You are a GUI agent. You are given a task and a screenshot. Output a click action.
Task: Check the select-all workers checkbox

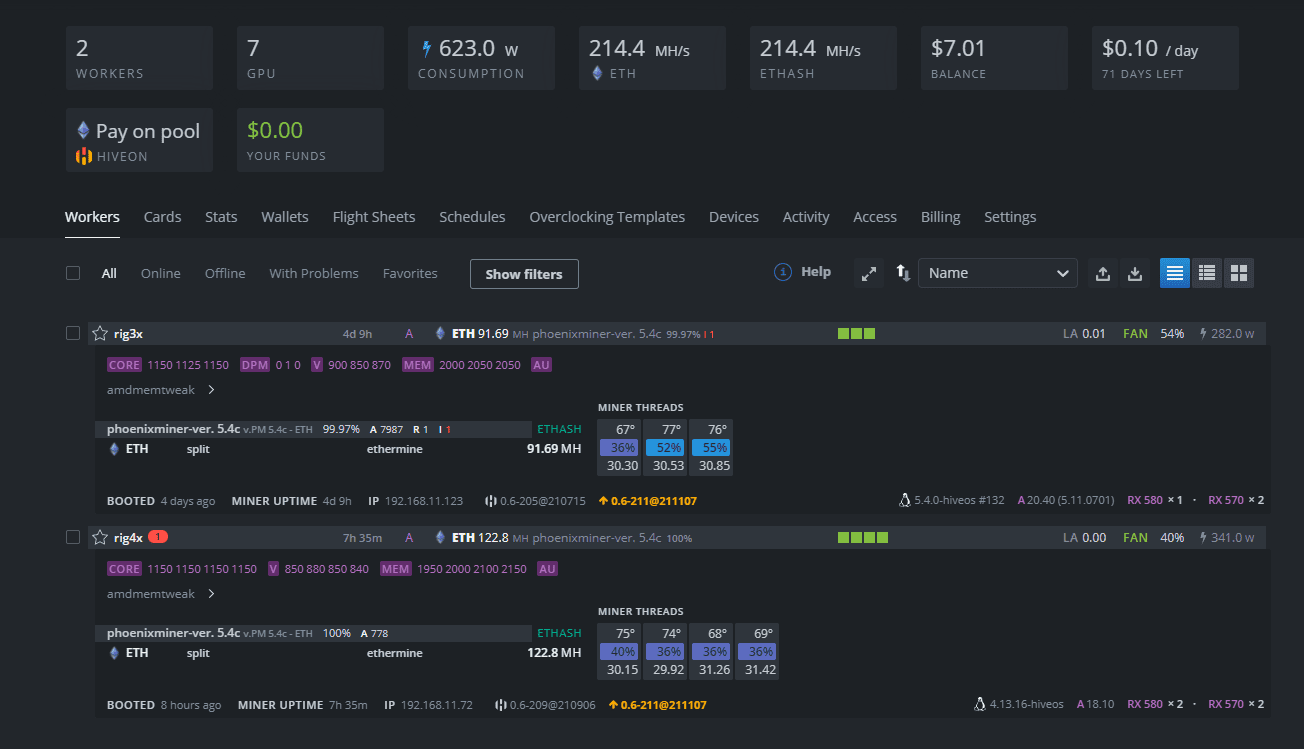point(73,273)
